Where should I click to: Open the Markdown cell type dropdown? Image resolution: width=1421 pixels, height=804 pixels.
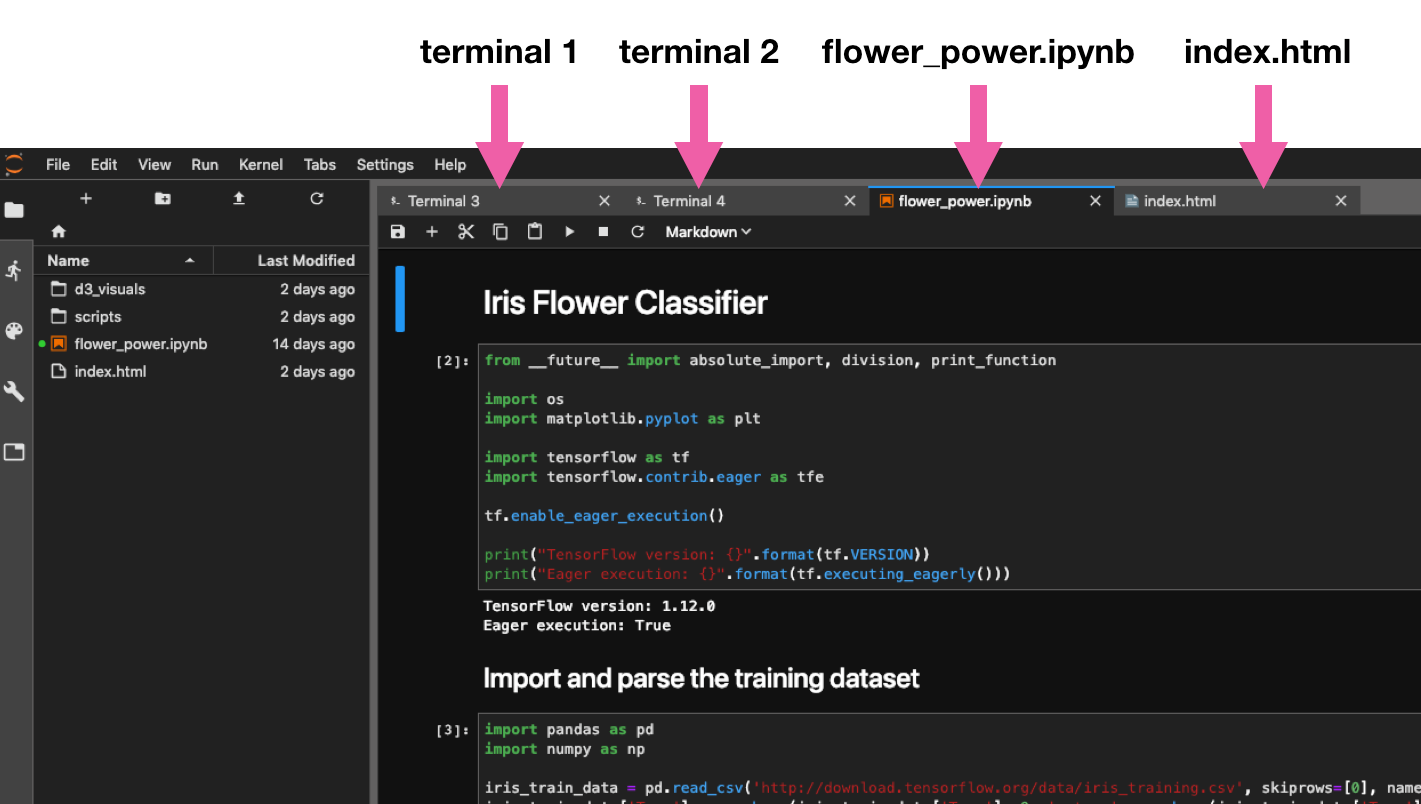(x=708, y=232)
